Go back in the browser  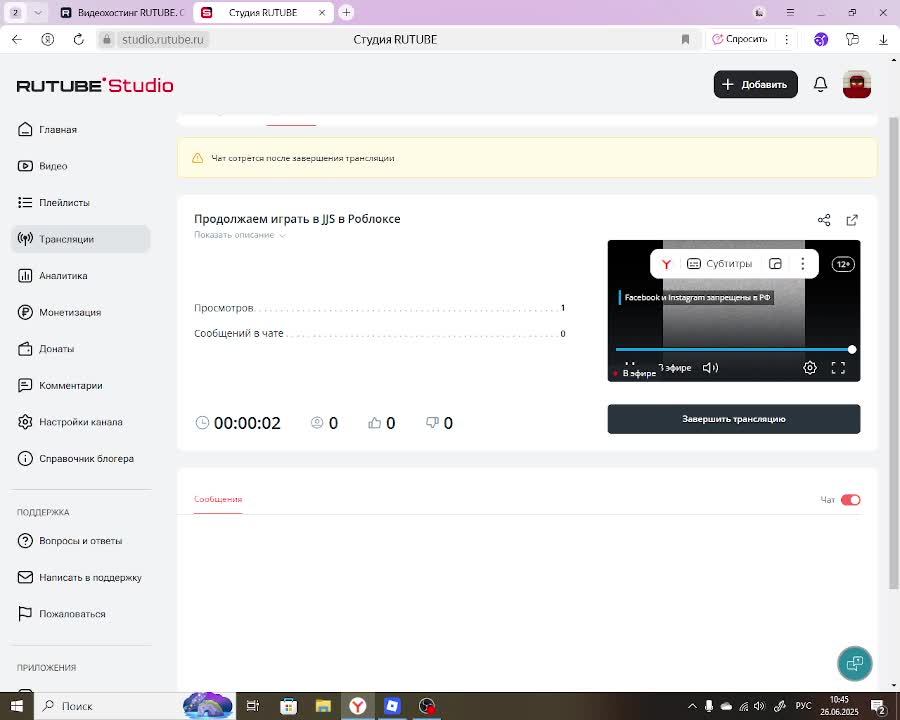coord(17,39)
